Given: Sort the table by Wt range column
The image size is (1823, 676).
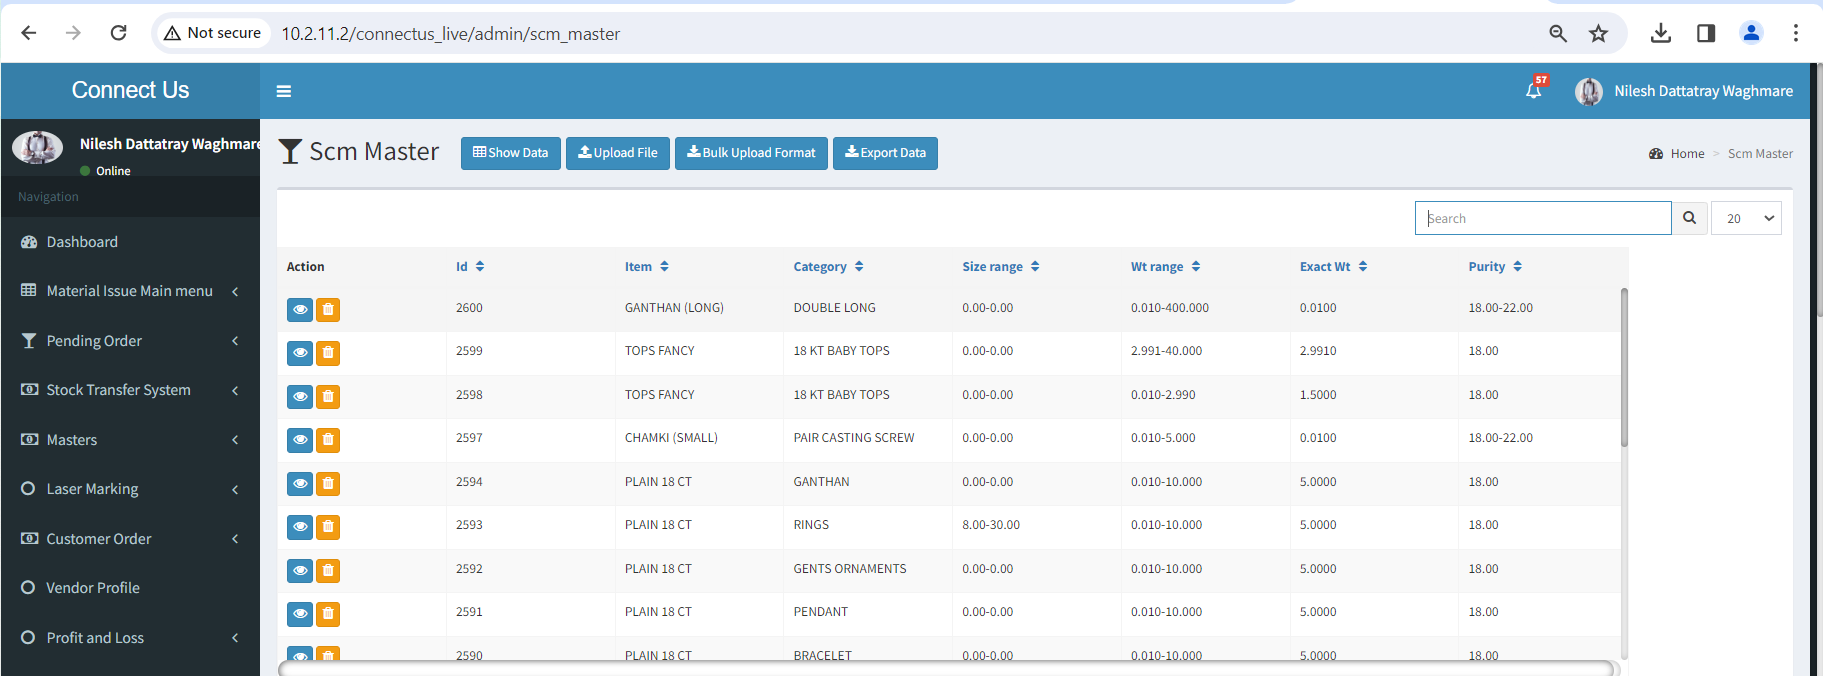Looking at the screenshot, I should [1166, 267].
